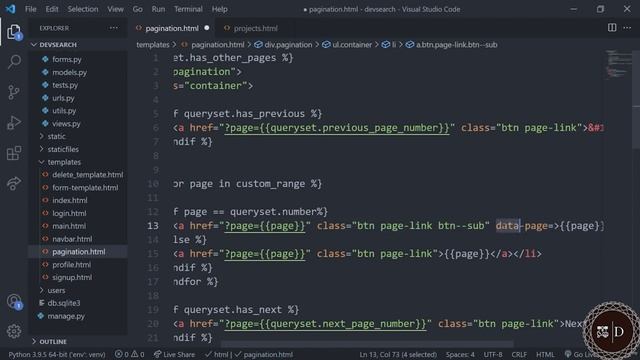Click errors and warnings status indicator
The image size is (640, 360).
[x=129, y=354]
